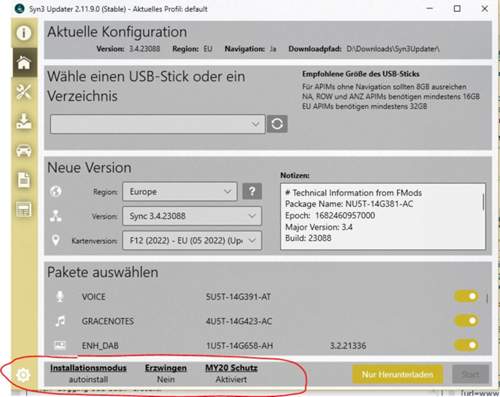Click the Navigation value Ja
This screenshot has width=500, height=397.
tap(273, 49)
